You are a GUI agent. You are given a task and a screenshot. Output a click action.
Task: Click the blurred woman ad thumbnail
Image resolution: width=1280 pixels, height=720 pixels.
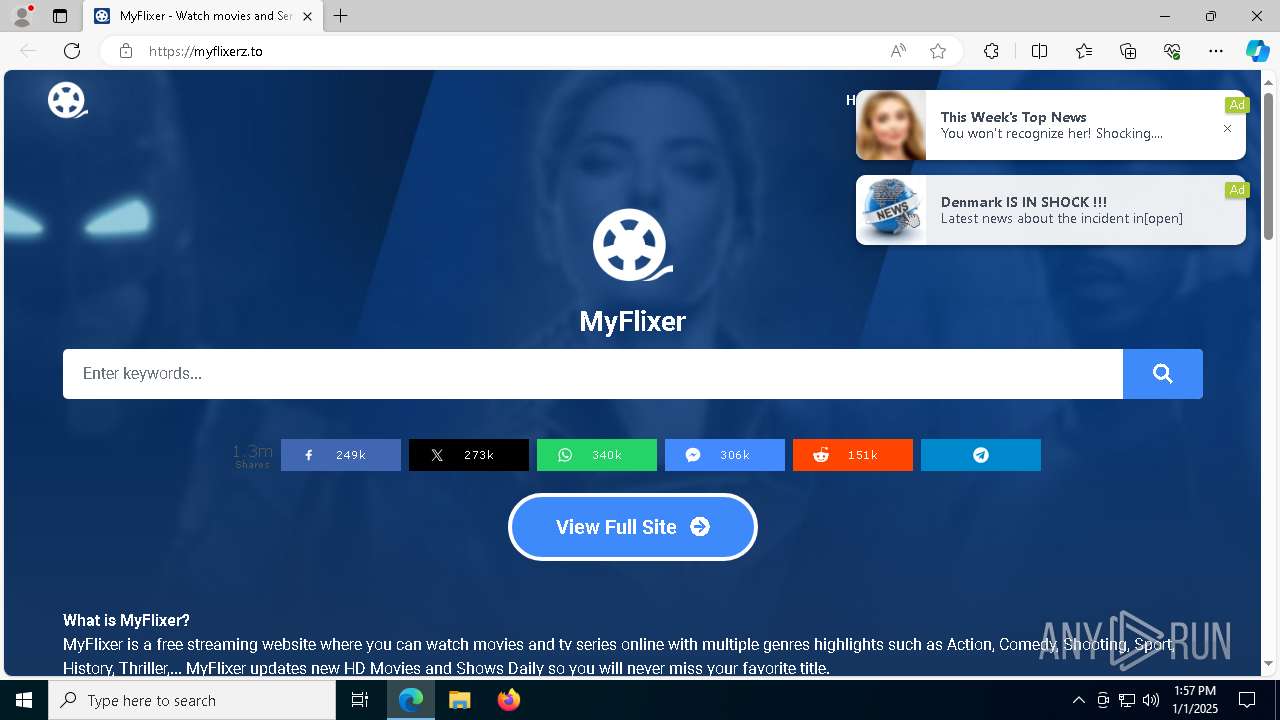[891, 125]
